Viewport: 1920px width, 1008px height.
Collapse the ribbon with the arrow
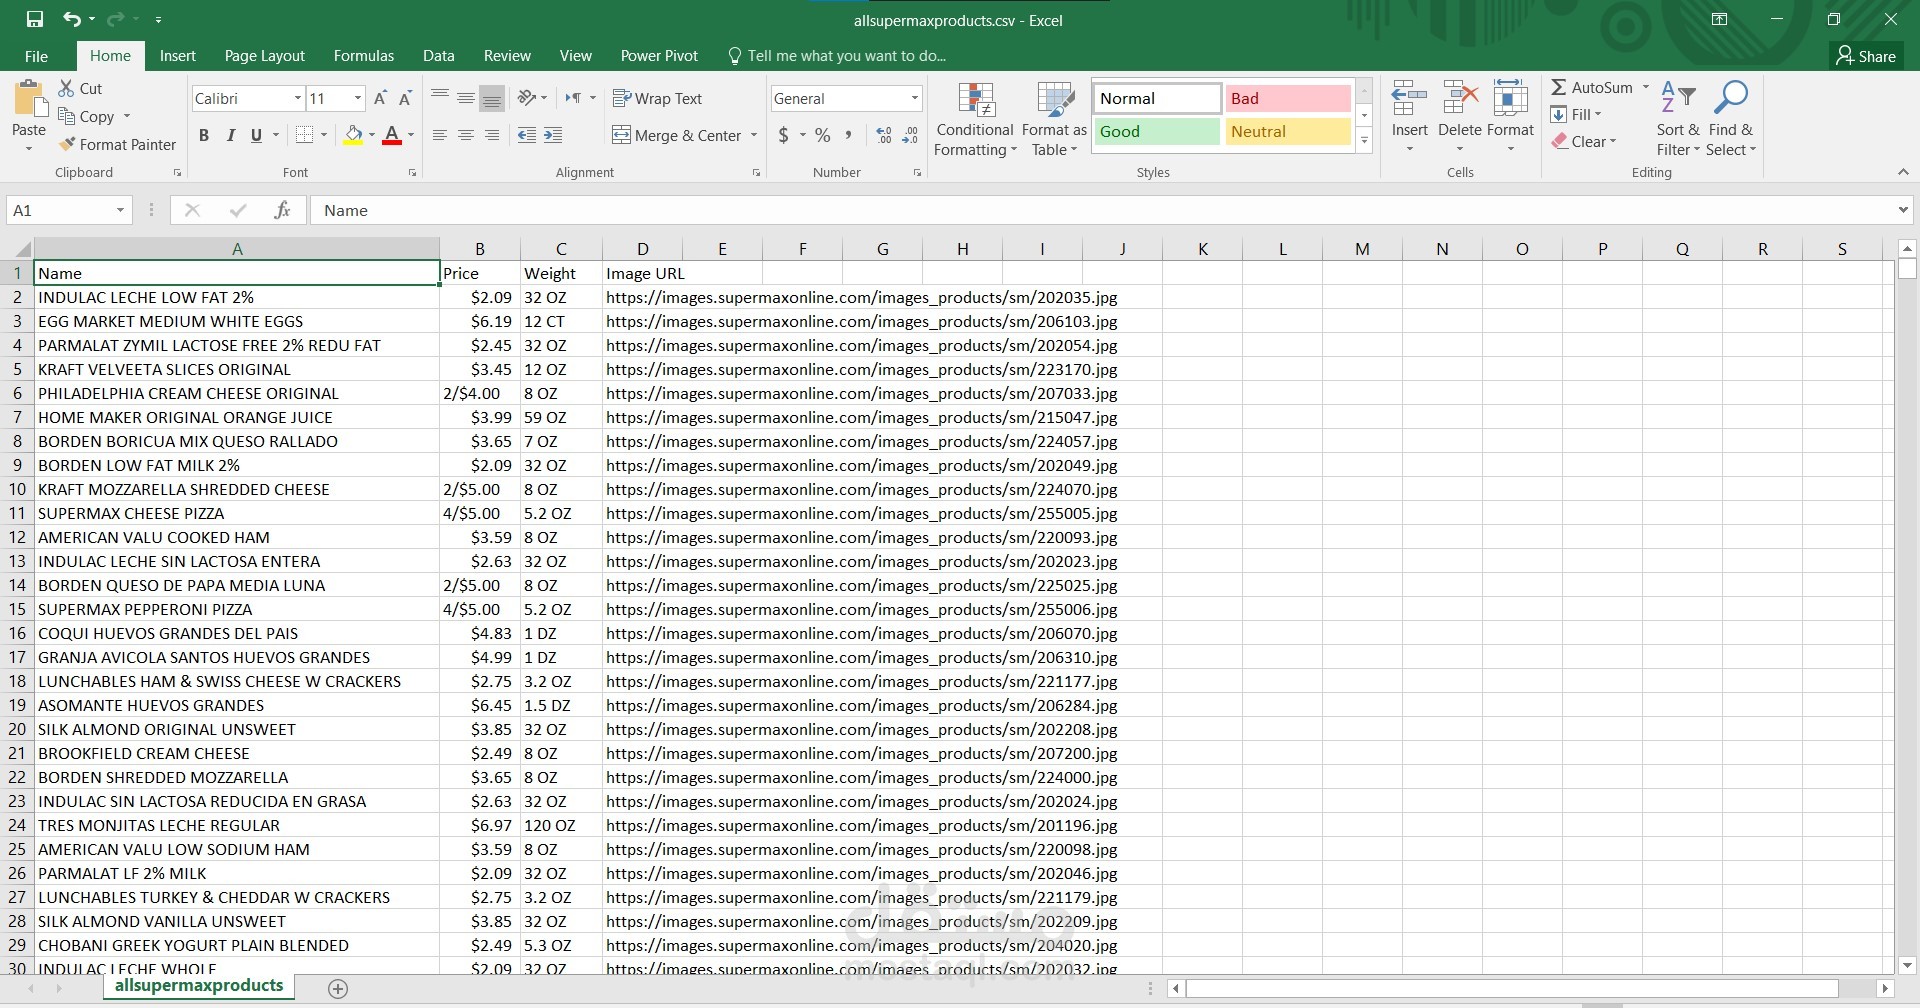pos(1903,172)
